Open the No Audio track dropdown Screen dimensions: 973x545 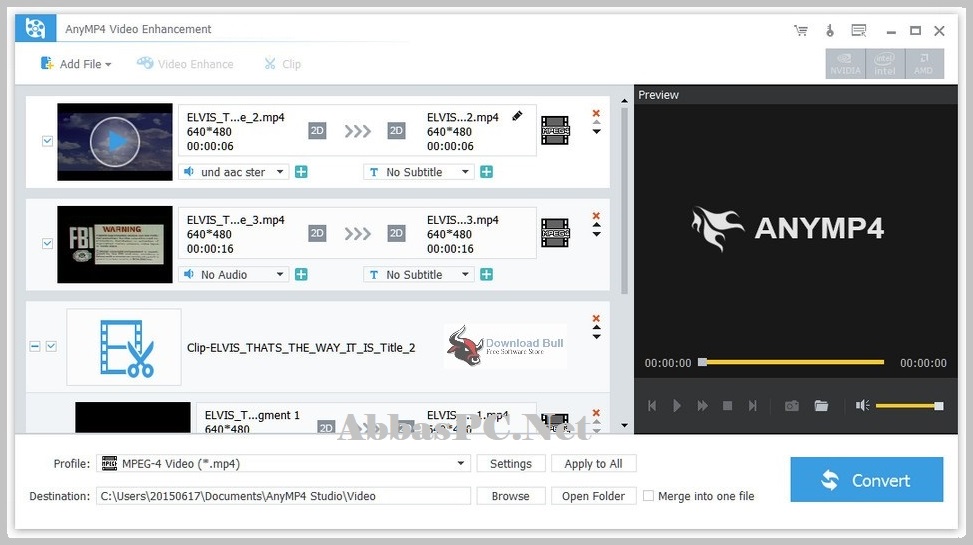click(234, 274)
